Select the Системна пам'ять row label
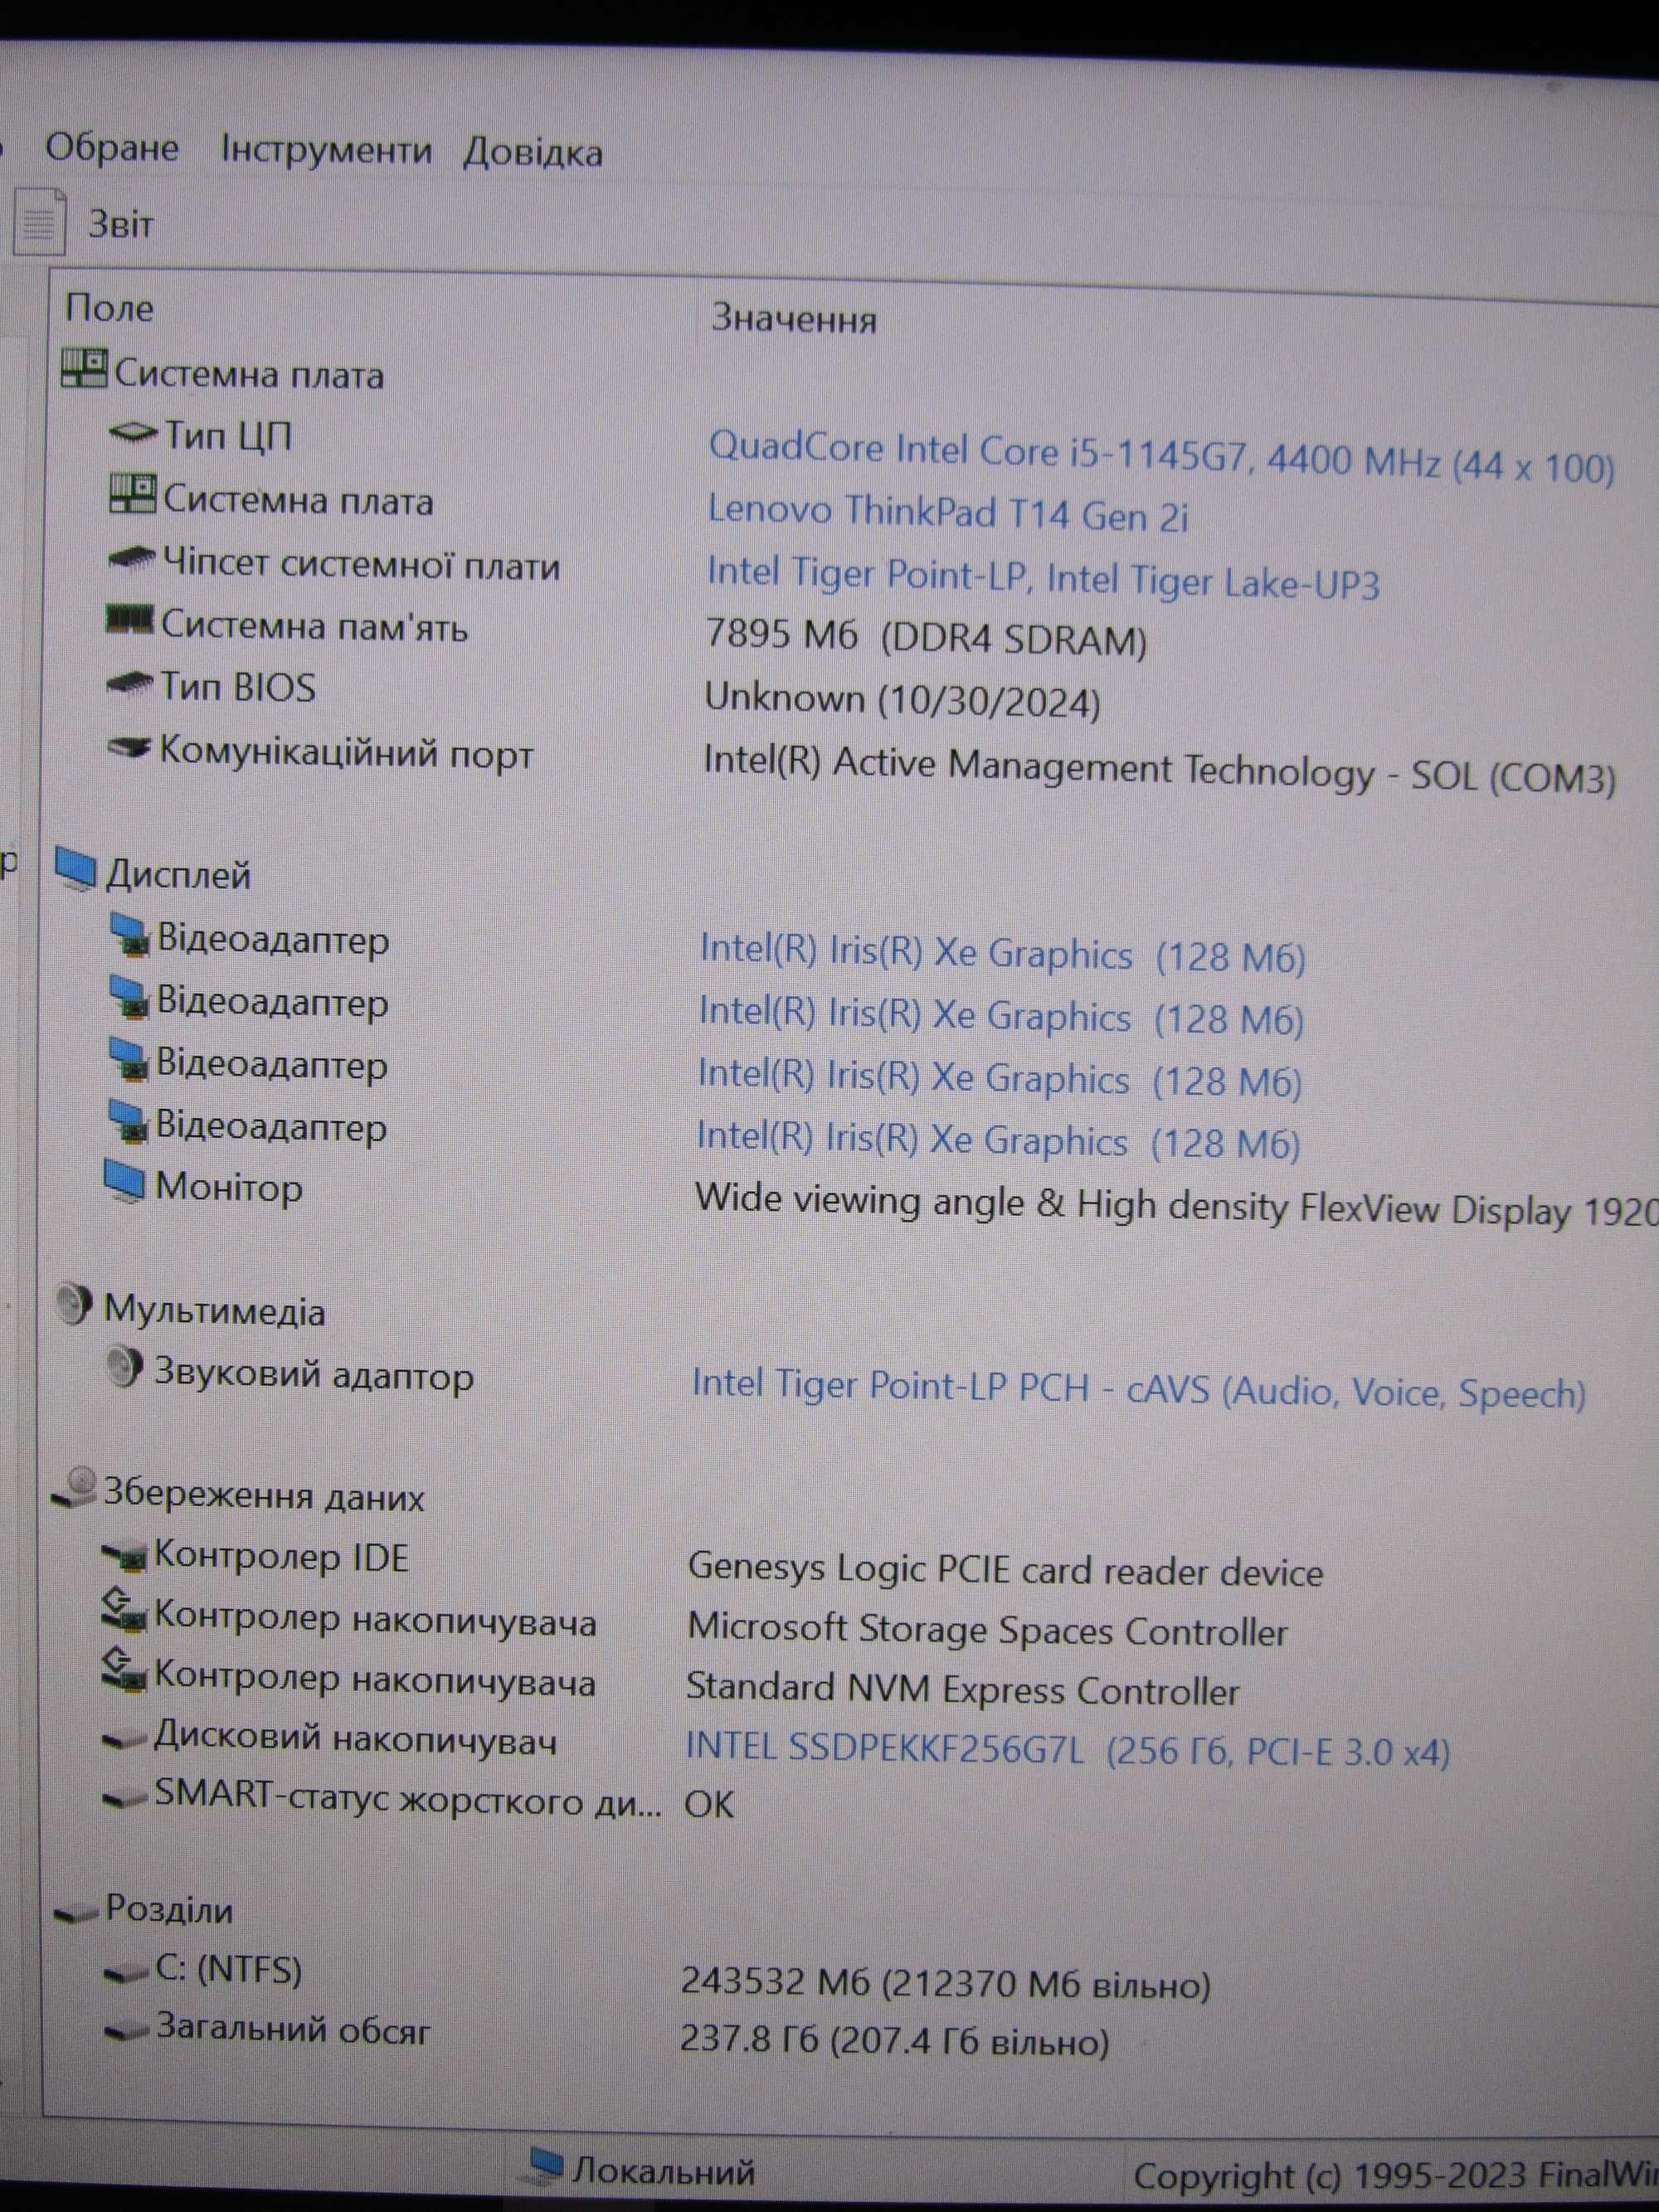1659x2212 pixels. click(x=315, y=626)
